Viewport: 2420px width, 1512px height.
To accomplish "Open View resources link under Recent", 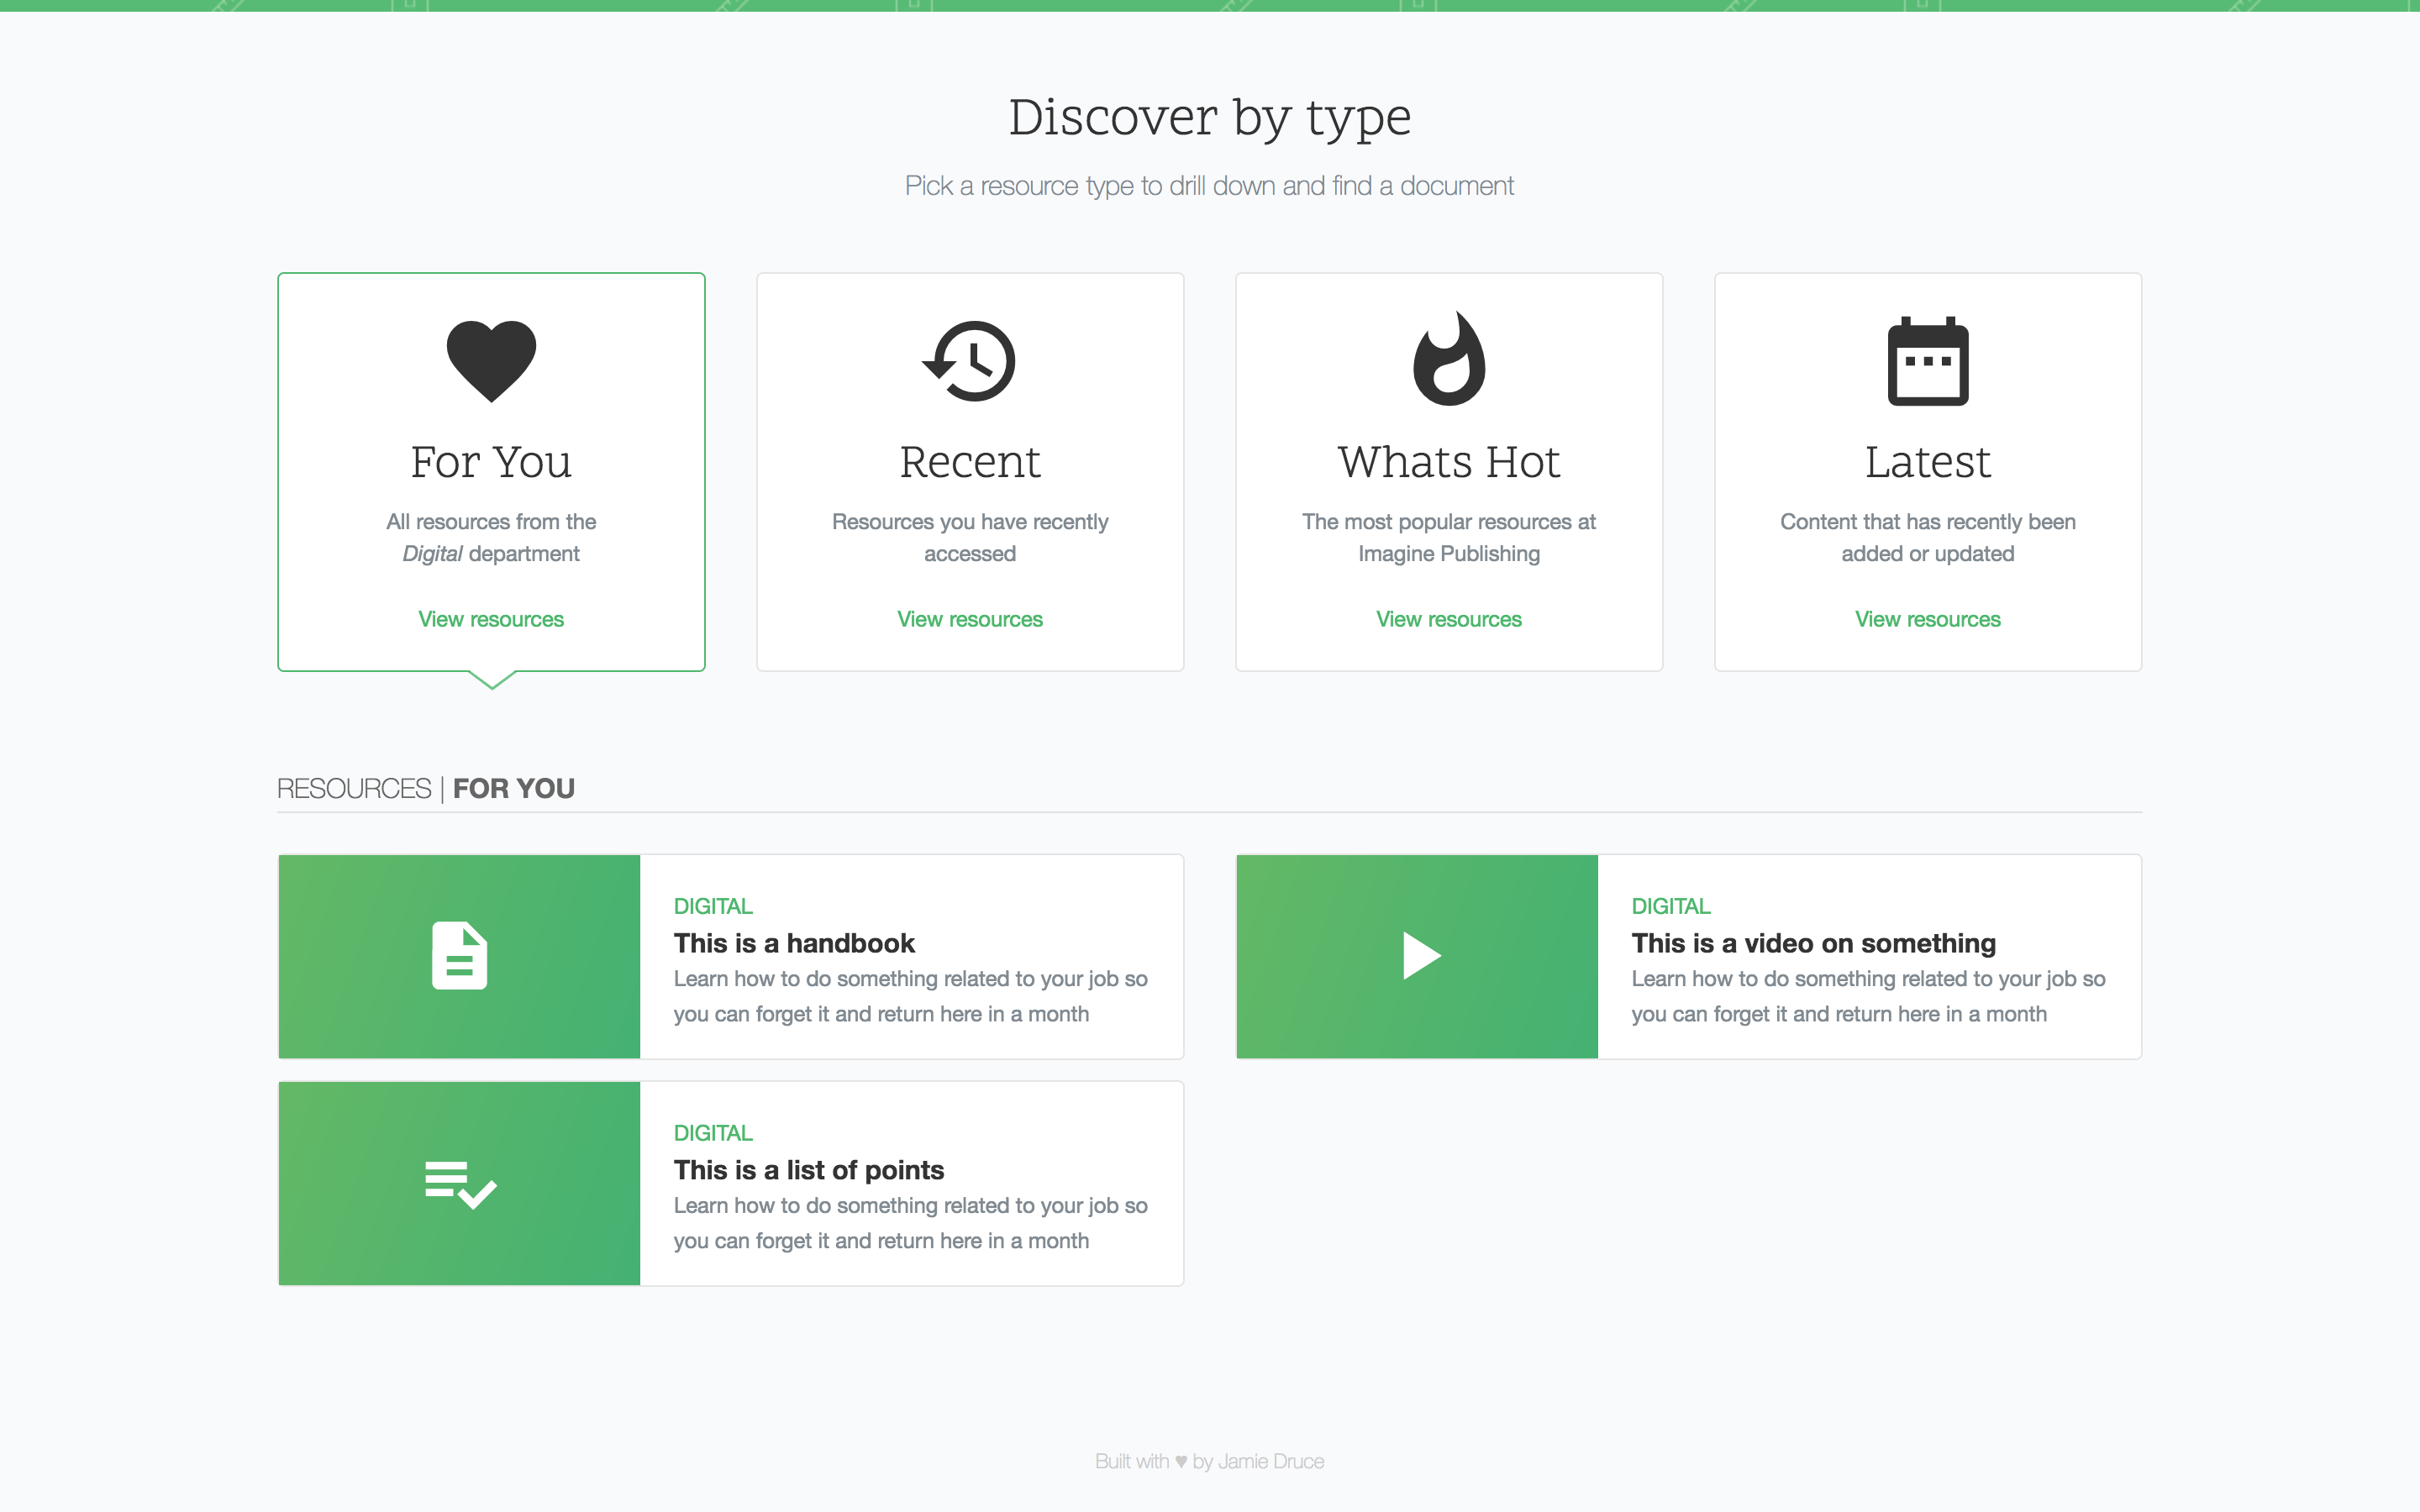I will [x=970, y=619].
